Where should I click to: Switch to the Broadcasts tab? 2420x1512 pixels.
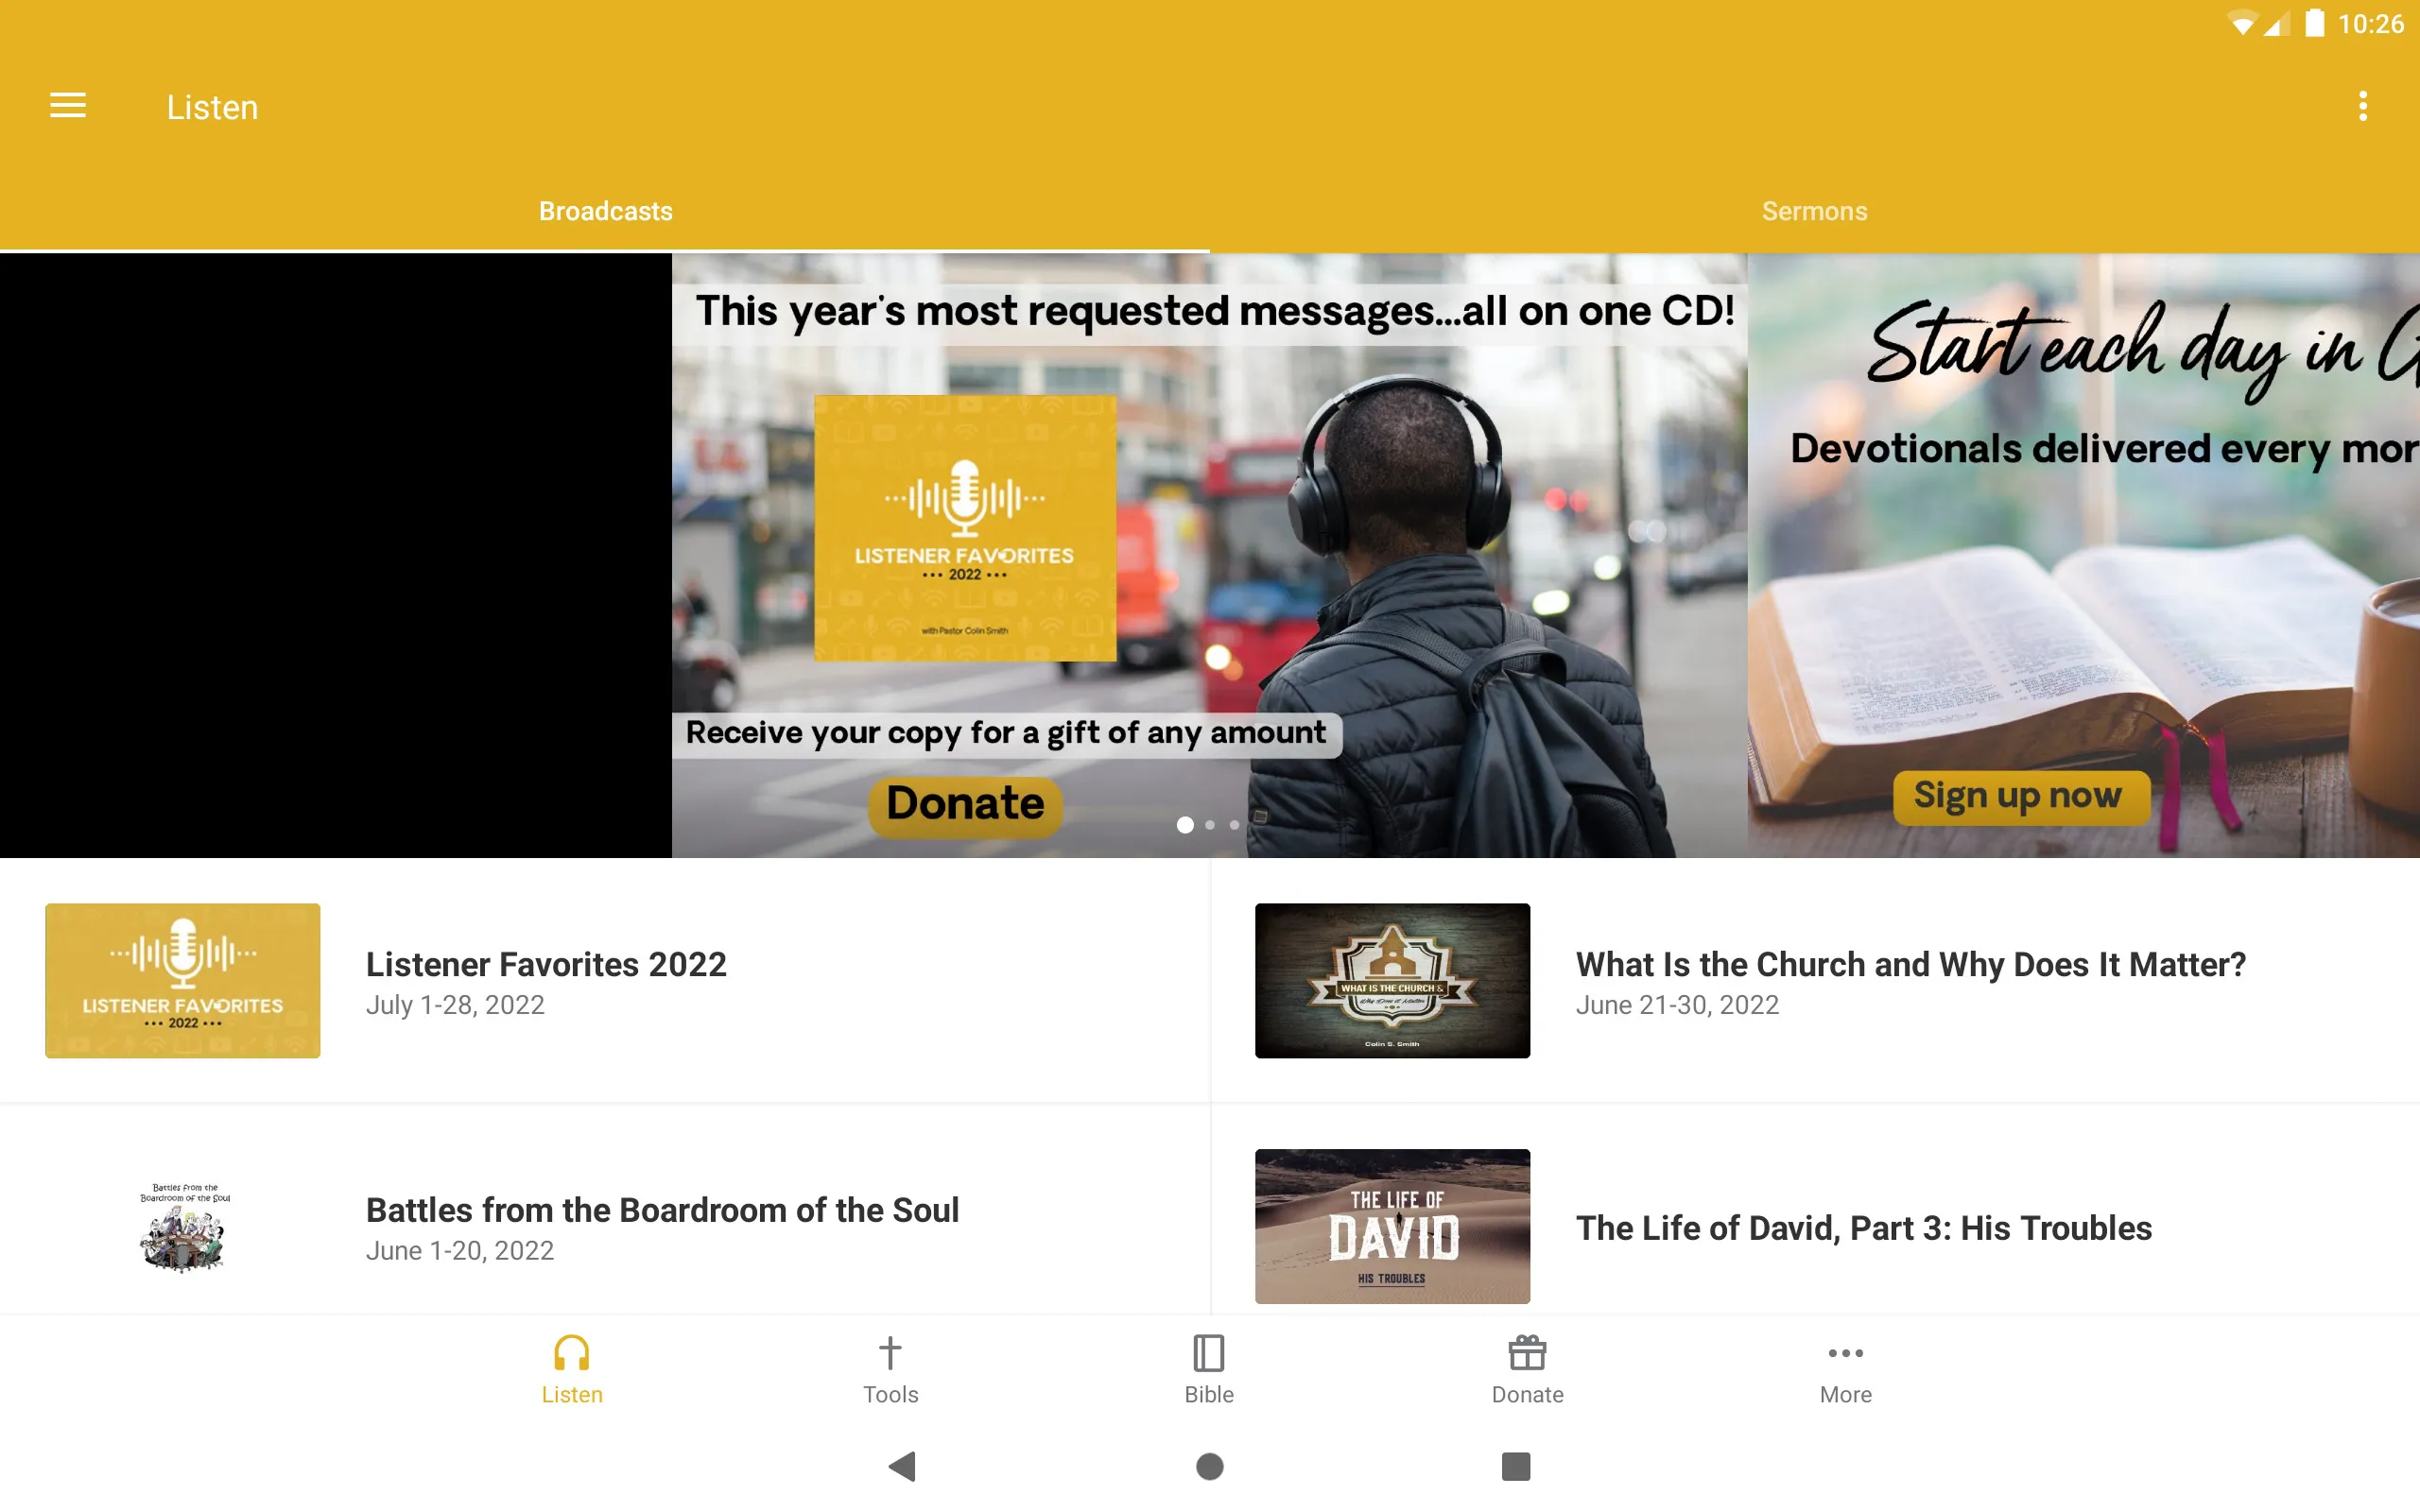(x=605, y=211)
